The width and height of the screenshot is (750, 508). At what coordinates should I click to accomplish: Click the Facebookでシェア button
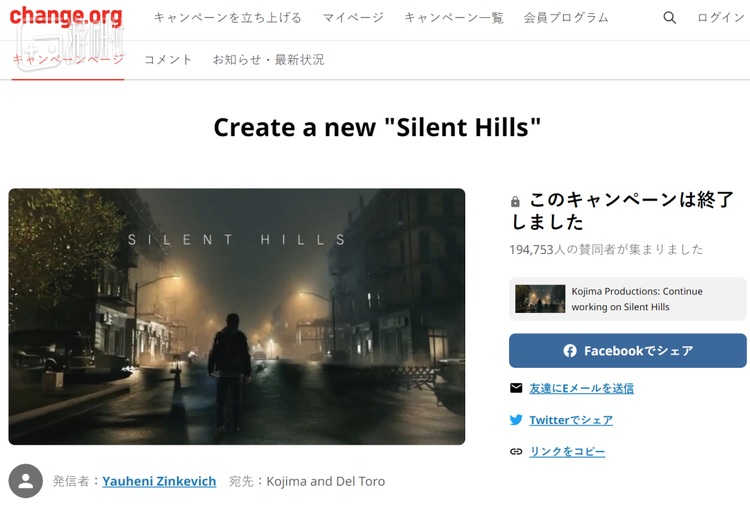[x=628, y=351]
